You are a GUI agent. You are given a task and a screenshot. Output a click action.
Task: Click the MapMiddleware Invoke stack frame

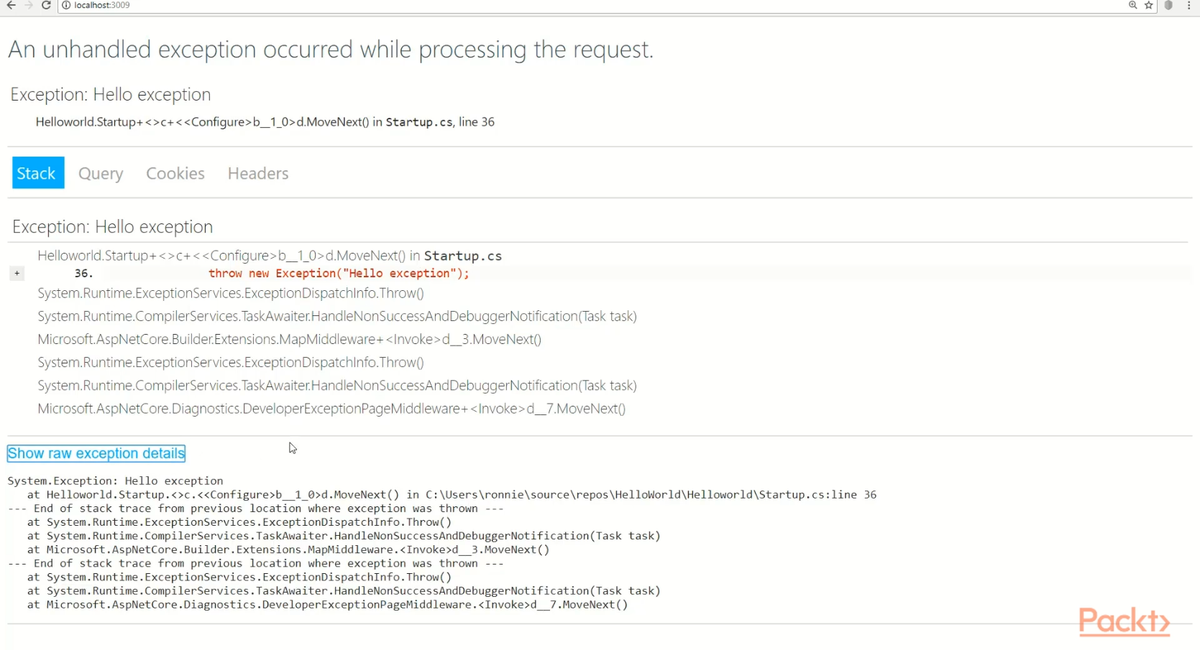coord(289,339)
